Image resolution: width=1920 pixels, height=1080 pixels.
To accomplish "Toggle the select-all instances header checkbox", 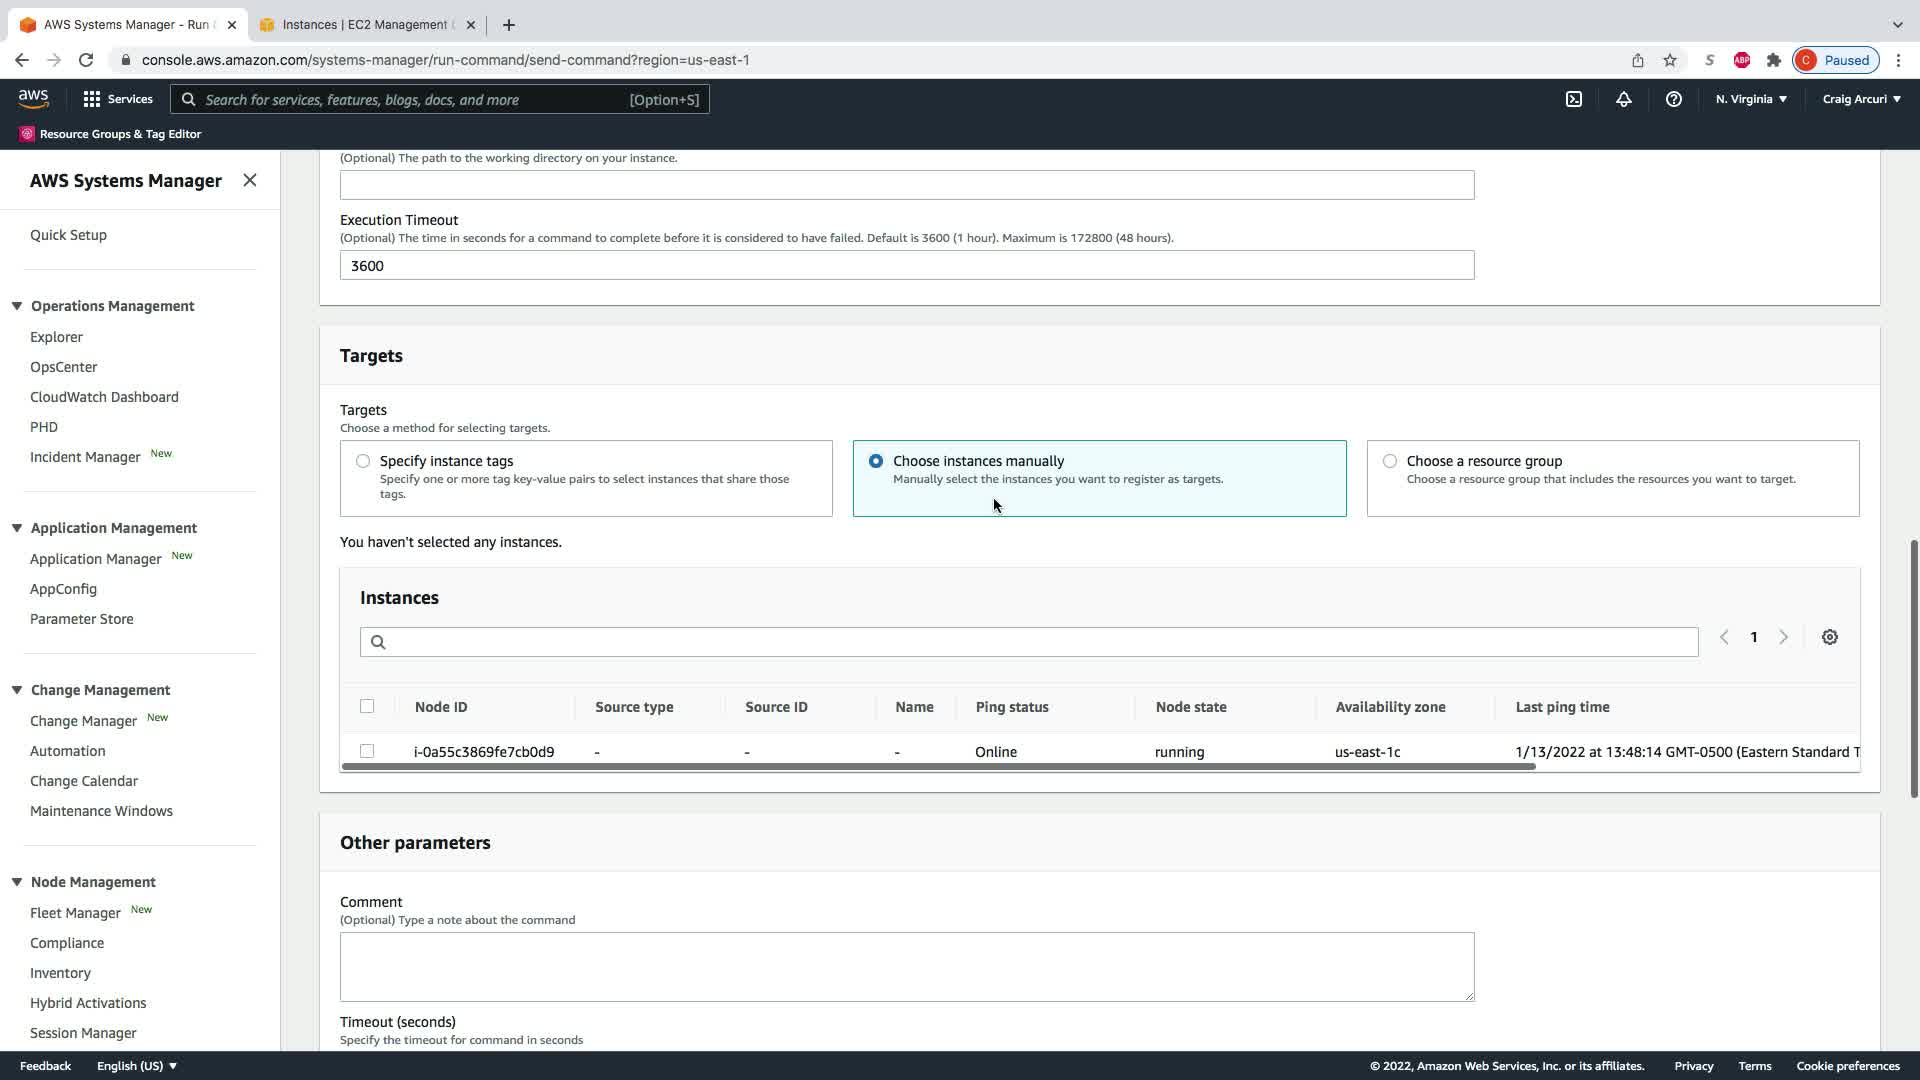I will click(x=367, y=706).
